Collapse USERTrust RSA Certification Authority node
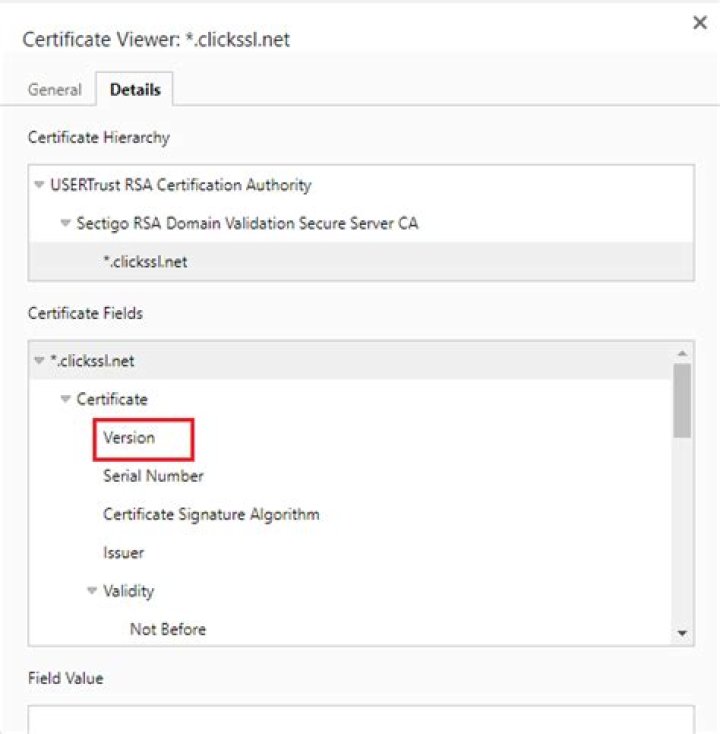Image resolution: width=720 pixels, height=734 pixels. 39,185
